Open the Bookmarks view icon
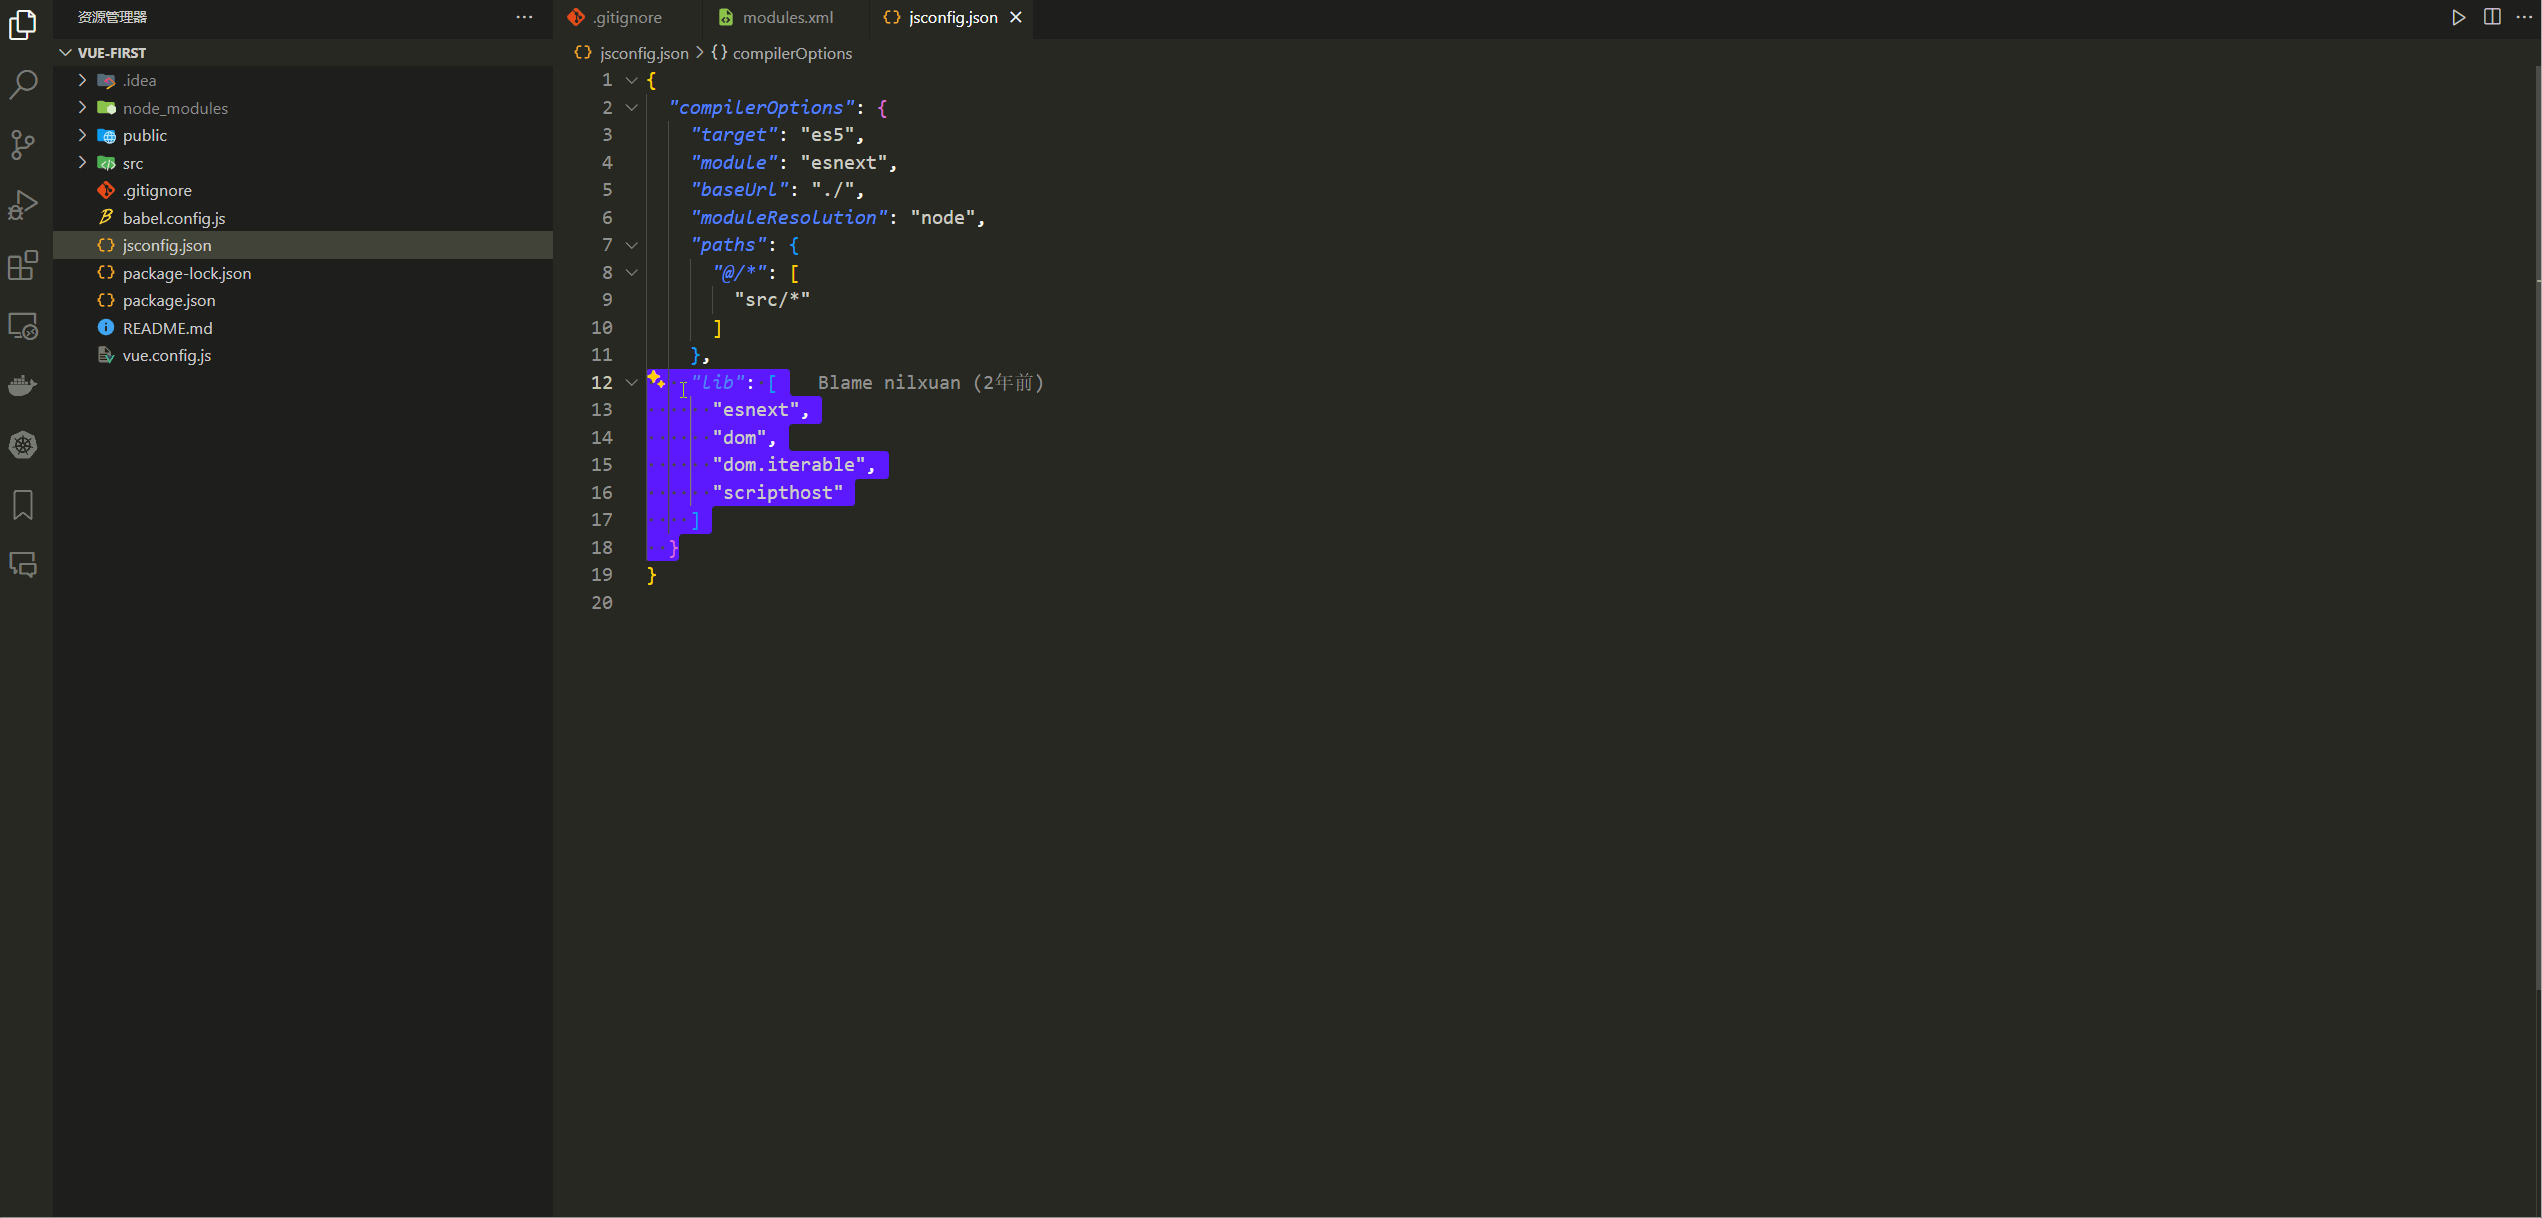The width and height of the screenshot is (2542, 1218). click(23, 505)
